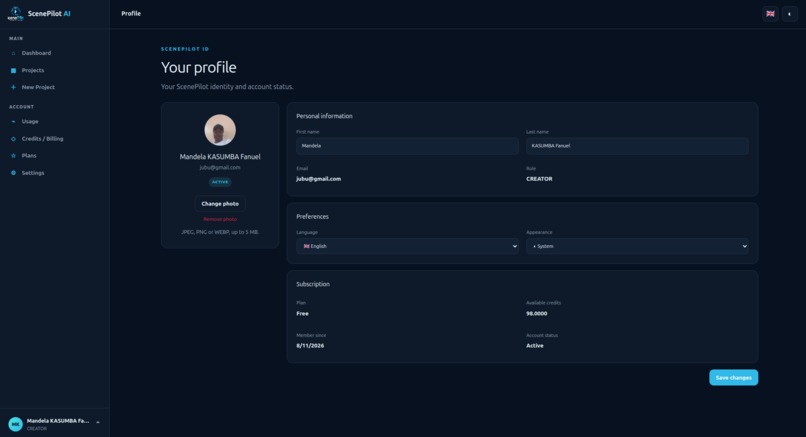806x437 pixels.
Task: Toggle the theme button in top bar
Action: (x=789, y=14)
